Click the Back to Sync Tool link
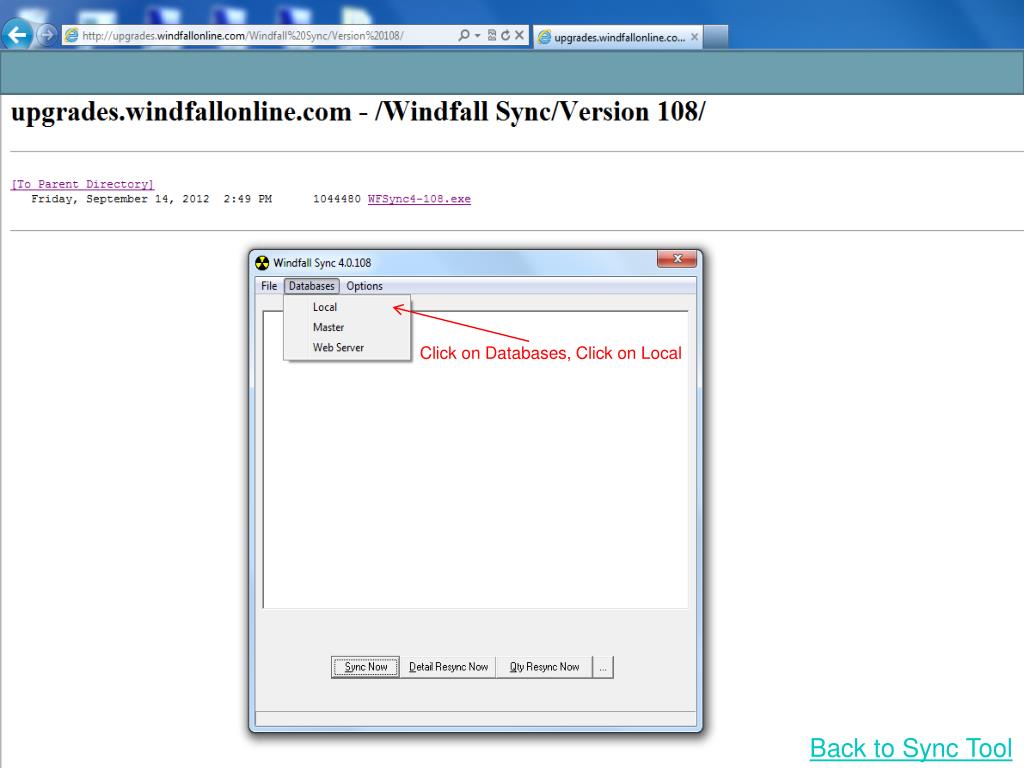The width and height of the screenshot is (1024, 768). (911, 748)
